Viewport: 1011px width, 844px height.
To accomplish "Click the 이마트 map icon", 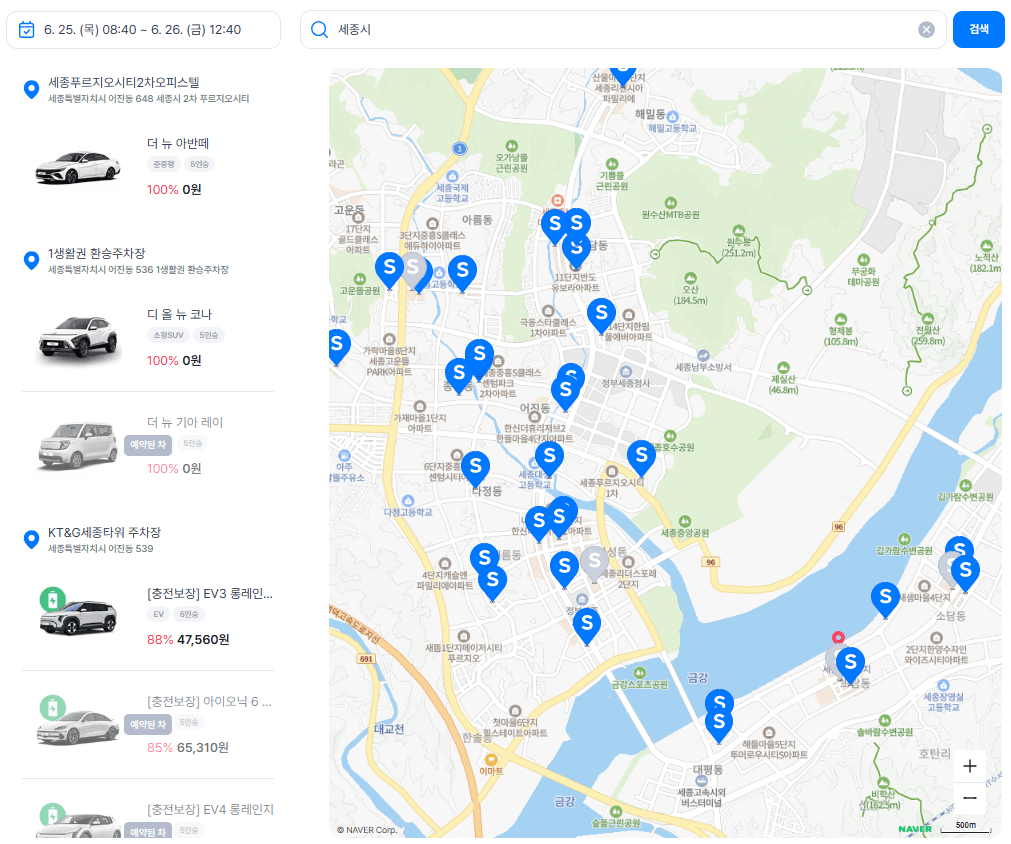I will coord(491,760).
